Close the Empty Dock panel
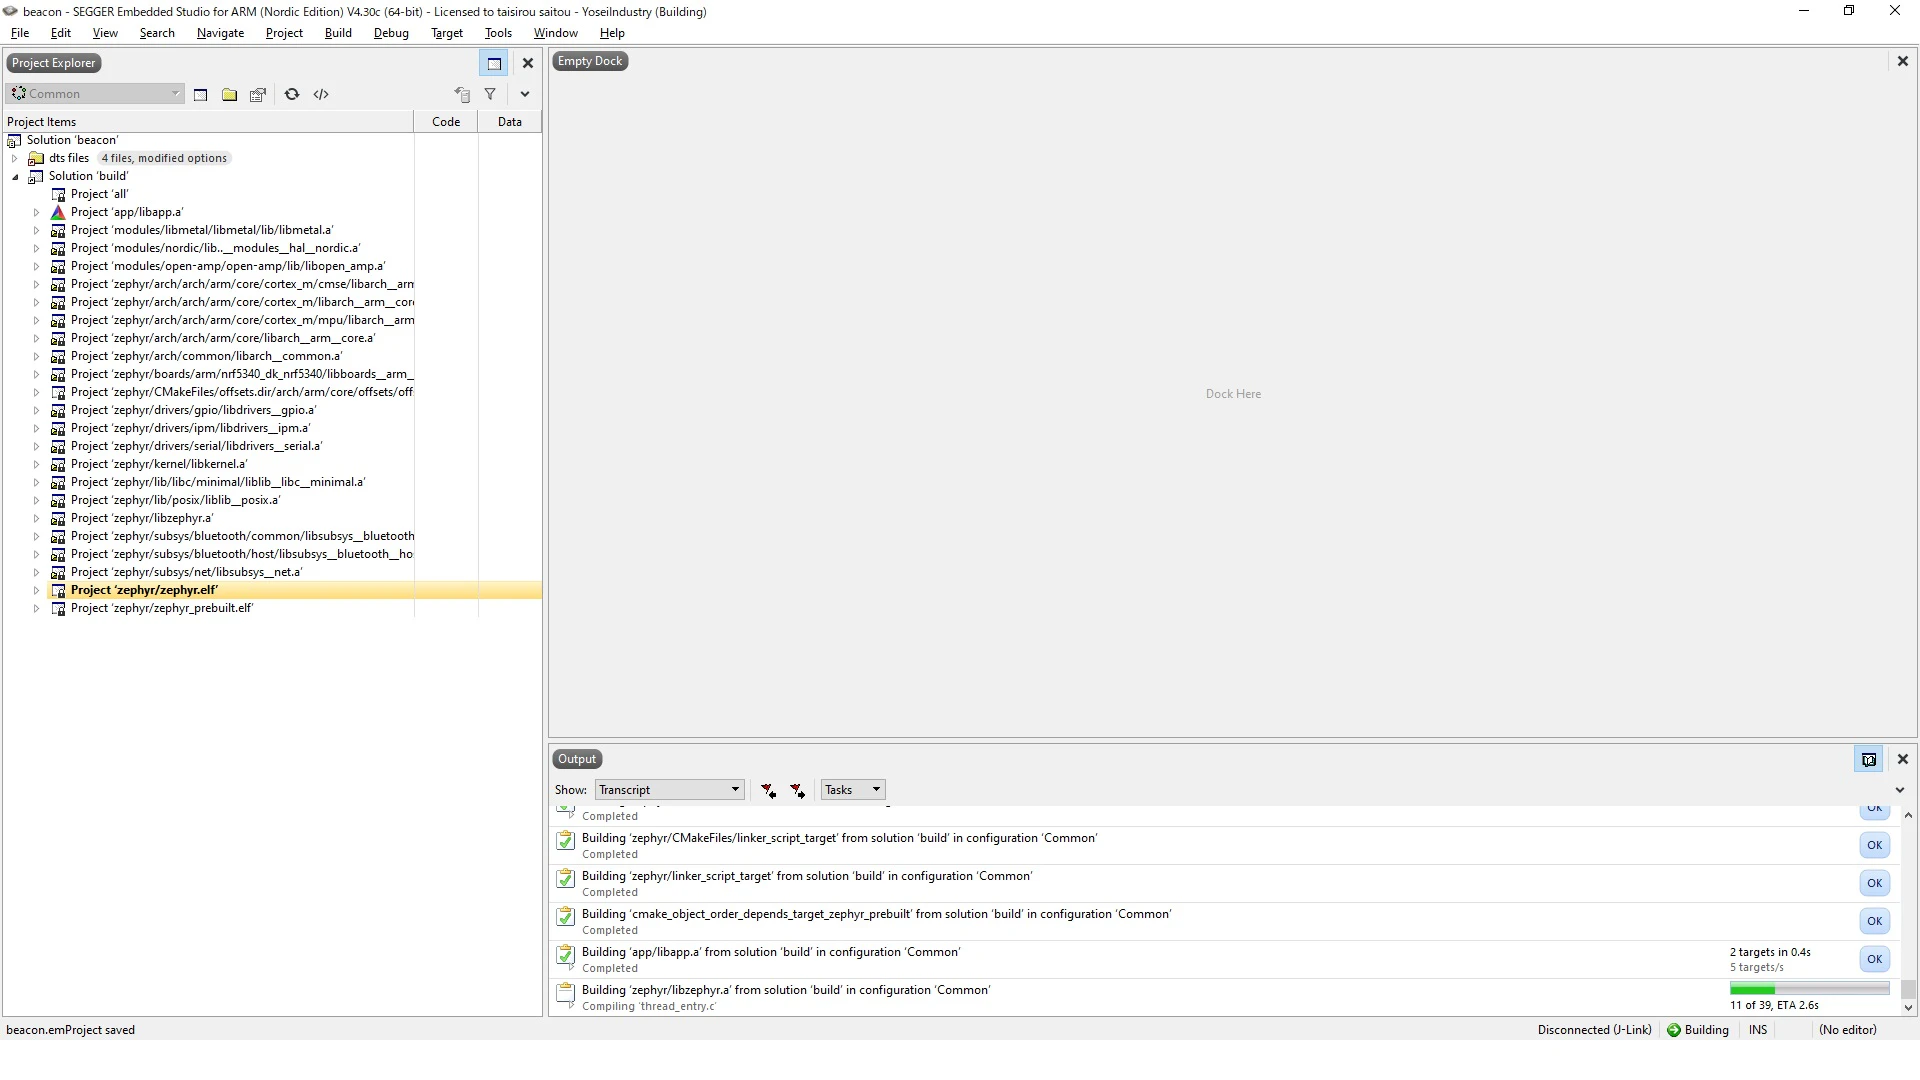The image size is (1920, 1080). (x=1903, y=61)
